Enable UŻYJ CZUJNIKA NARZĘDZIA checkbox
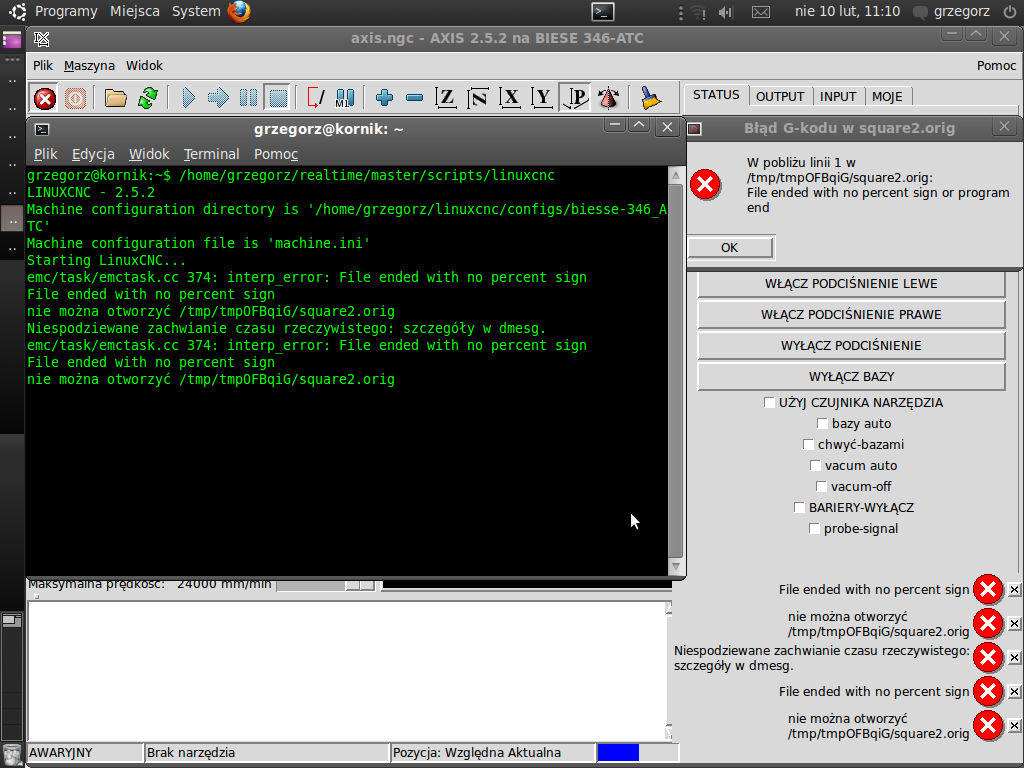 click(x=769, y=402)
